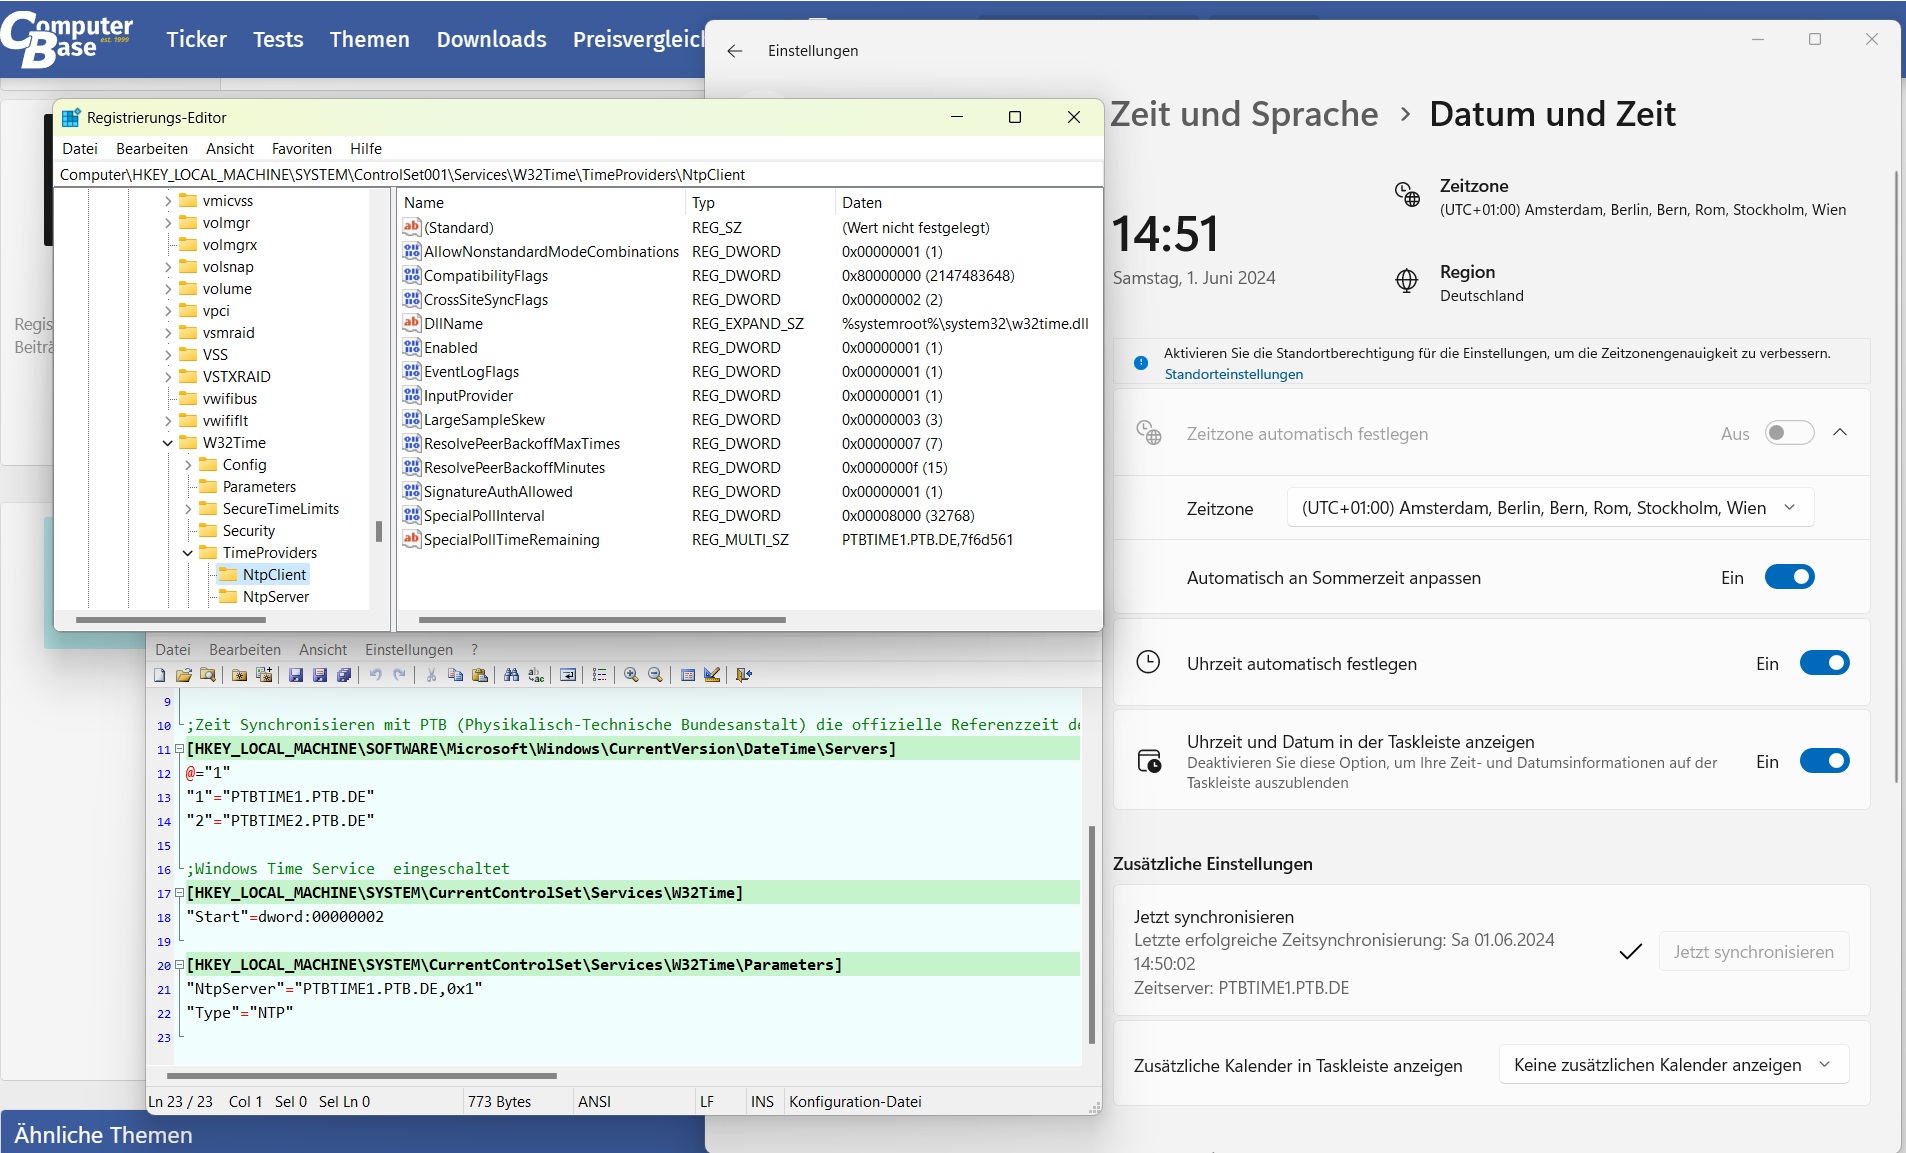The width and height of the screenshot is (1906, 1153).
Task: Click the Save Copy icon in editor toolbar
Action: (x=344, y=675)
